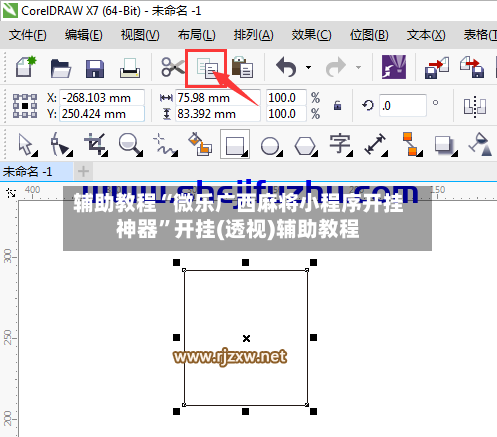Expand the undo history dropdown arrow

(x=309, y=68)
